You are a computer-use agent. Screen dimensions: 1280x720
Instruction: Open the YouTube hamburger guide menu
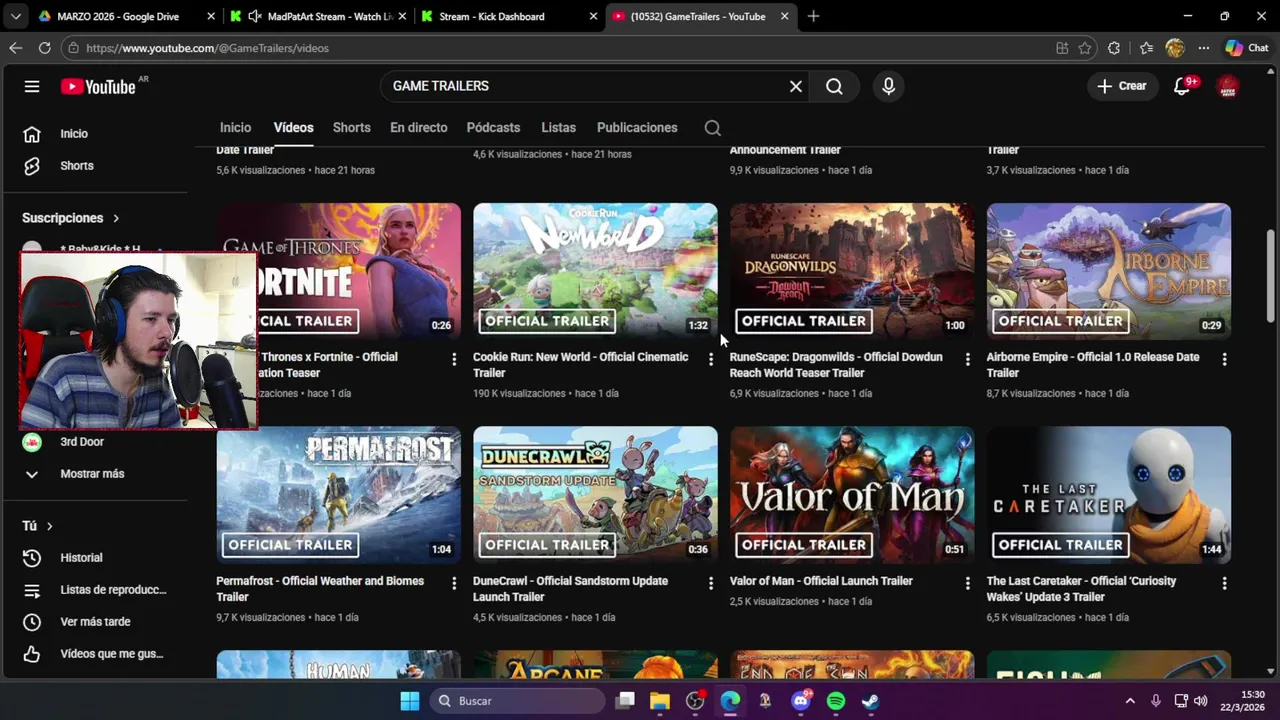click(32, 86)
